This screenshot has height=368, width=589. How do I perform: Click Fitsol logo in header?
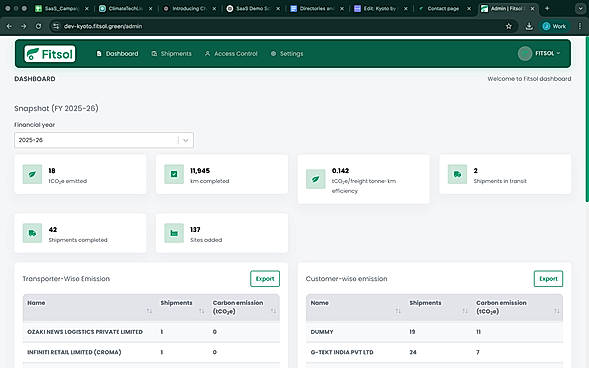tap(50, 54)
